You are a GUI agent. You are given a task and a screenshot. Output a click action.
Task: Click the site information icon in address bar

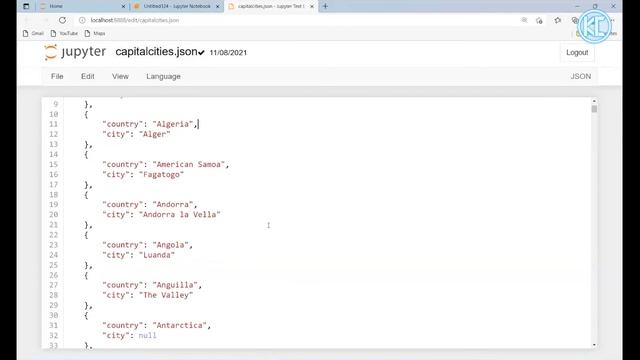click(82, 20)
